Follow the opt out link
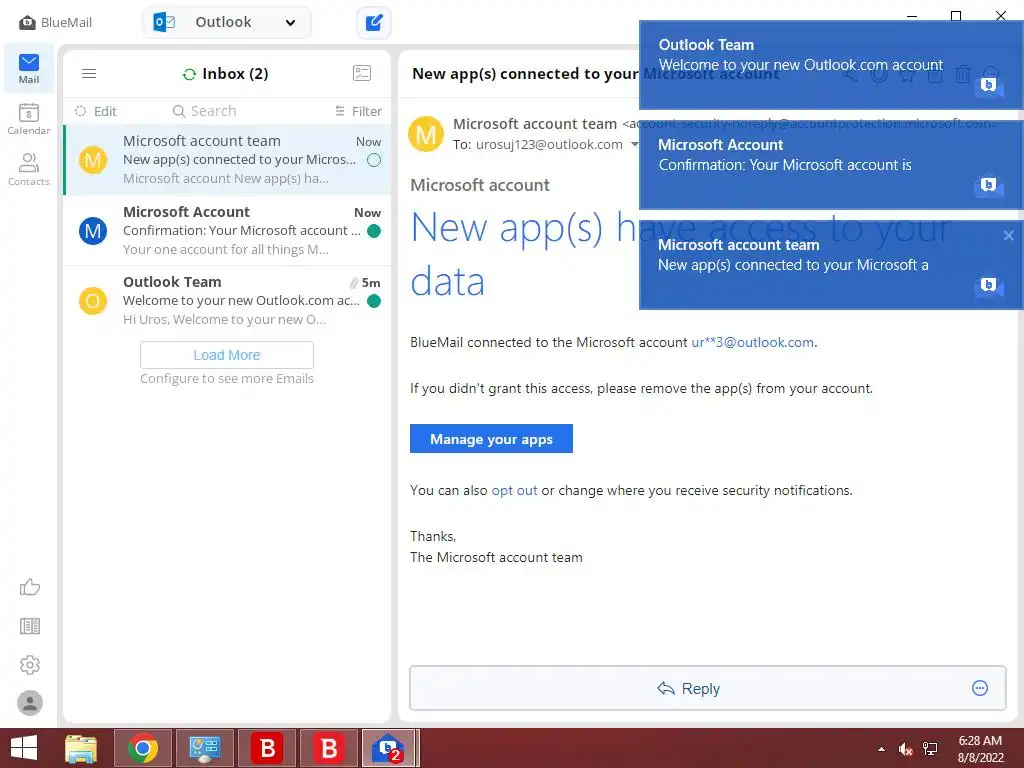 (514, 490)
